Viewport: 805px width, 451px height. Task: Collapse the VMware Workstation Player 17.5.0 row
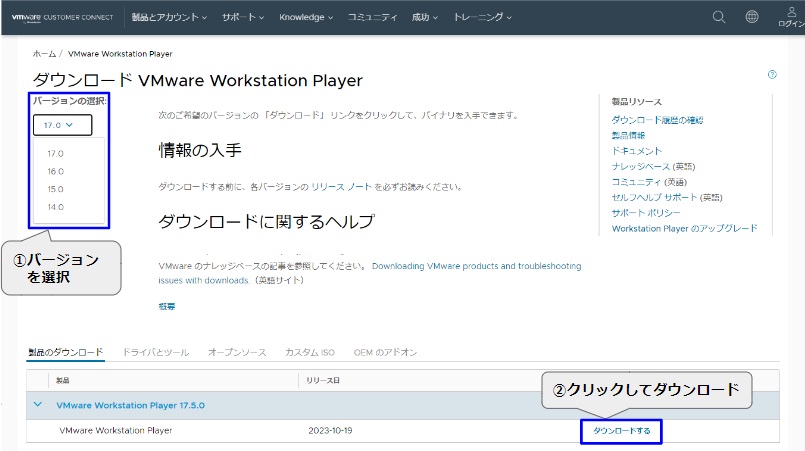point(37,405)
